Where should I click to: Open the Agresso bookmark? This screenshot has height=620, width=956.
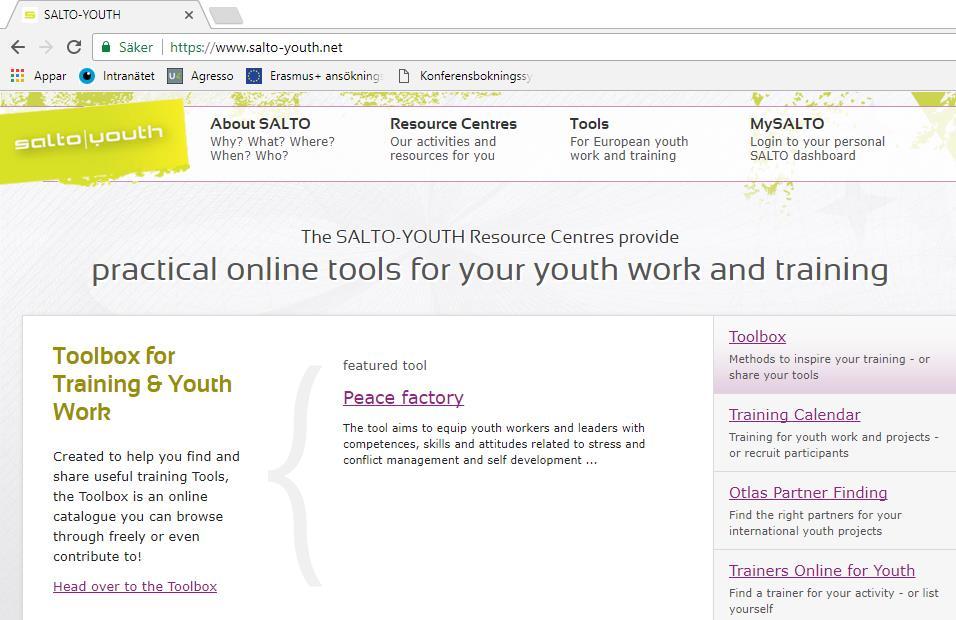tap(201, 76)
